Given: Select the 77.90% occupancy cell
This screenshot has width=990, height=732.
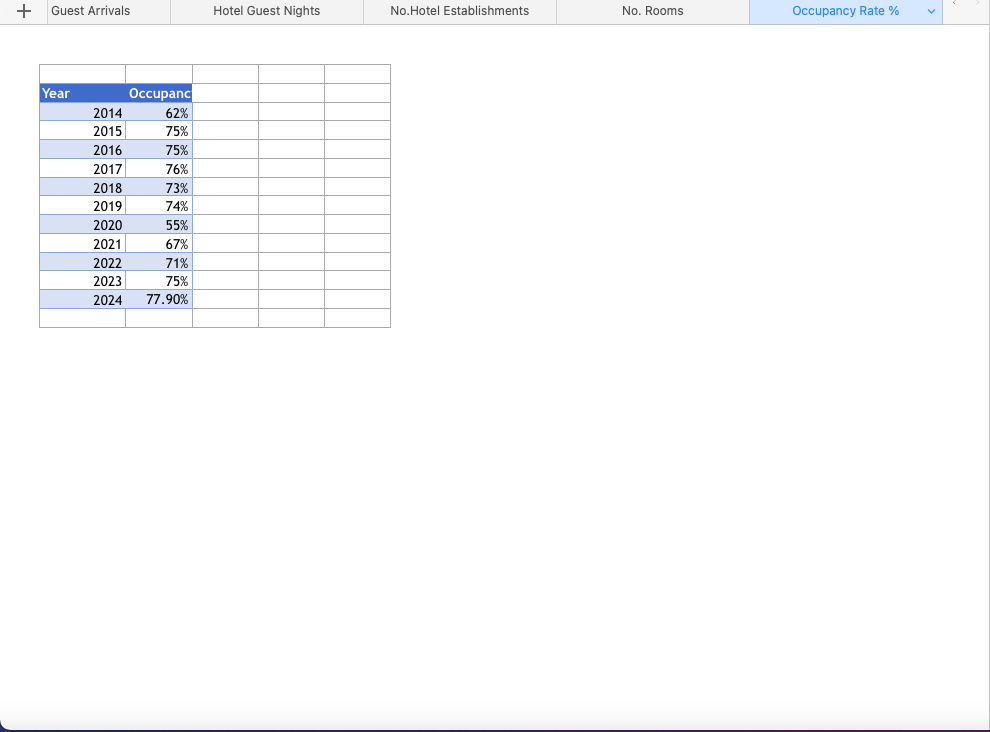Looking at the screenshot, I should point(159,300).
